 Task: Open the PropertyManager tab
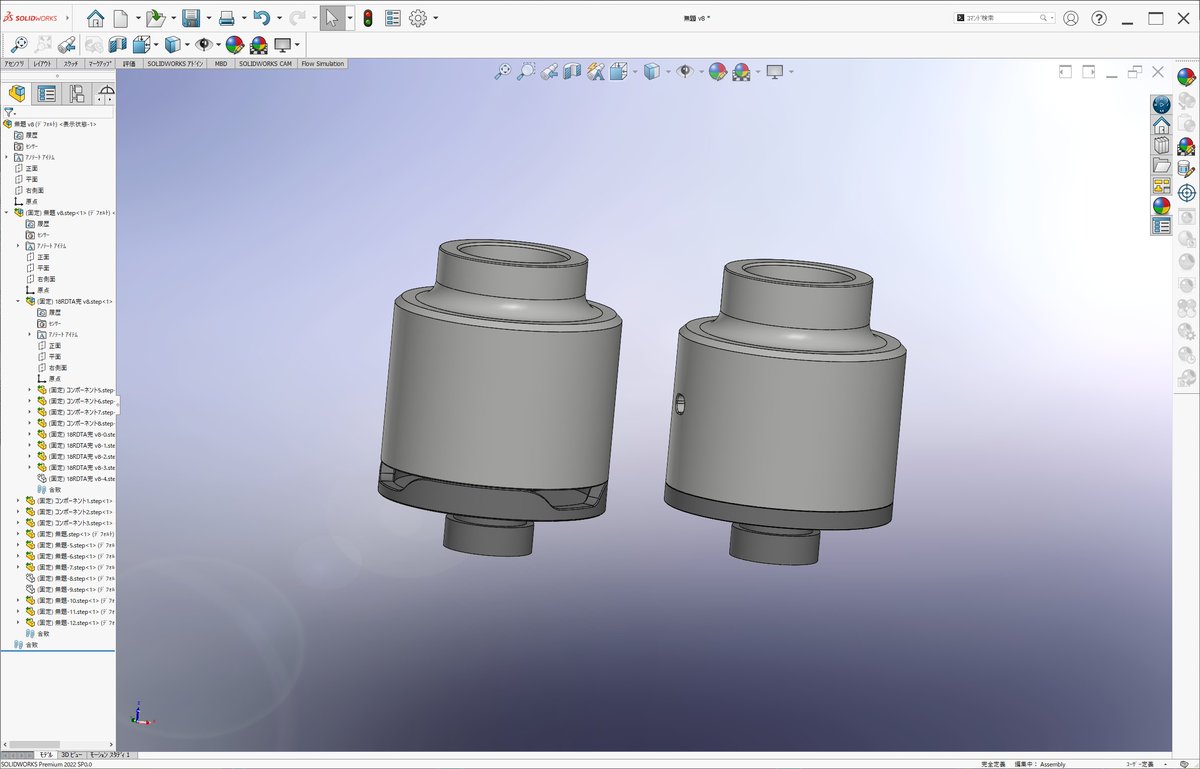pos(46,94)
